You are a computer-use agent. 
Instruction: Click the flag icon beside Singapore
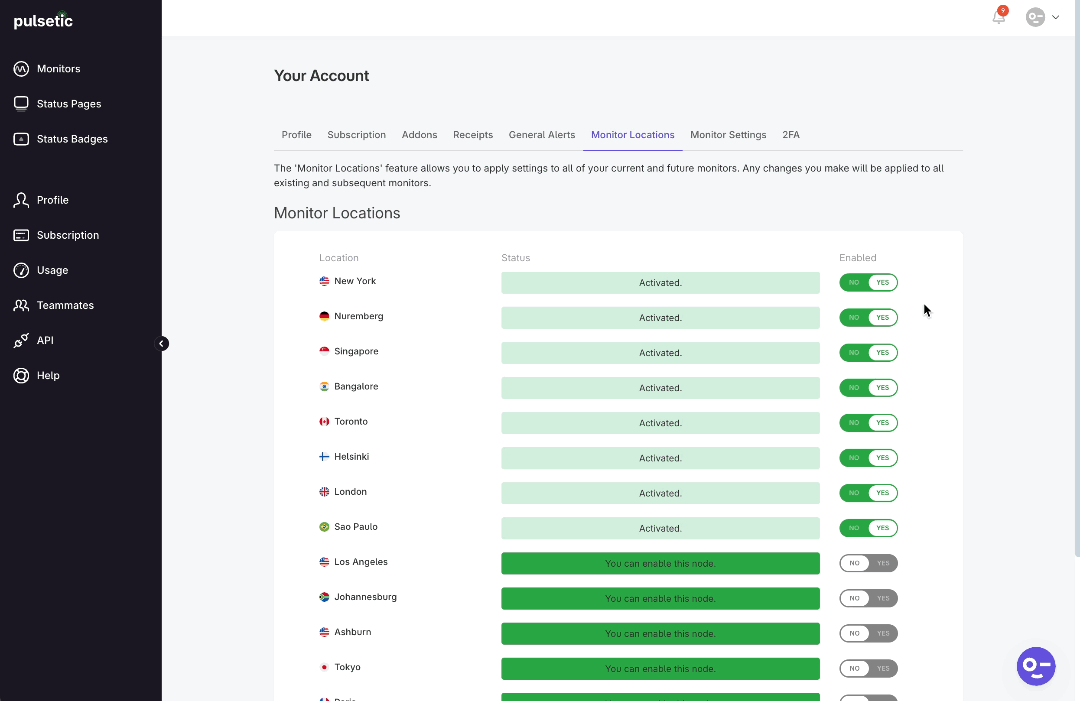pos(324,351)
